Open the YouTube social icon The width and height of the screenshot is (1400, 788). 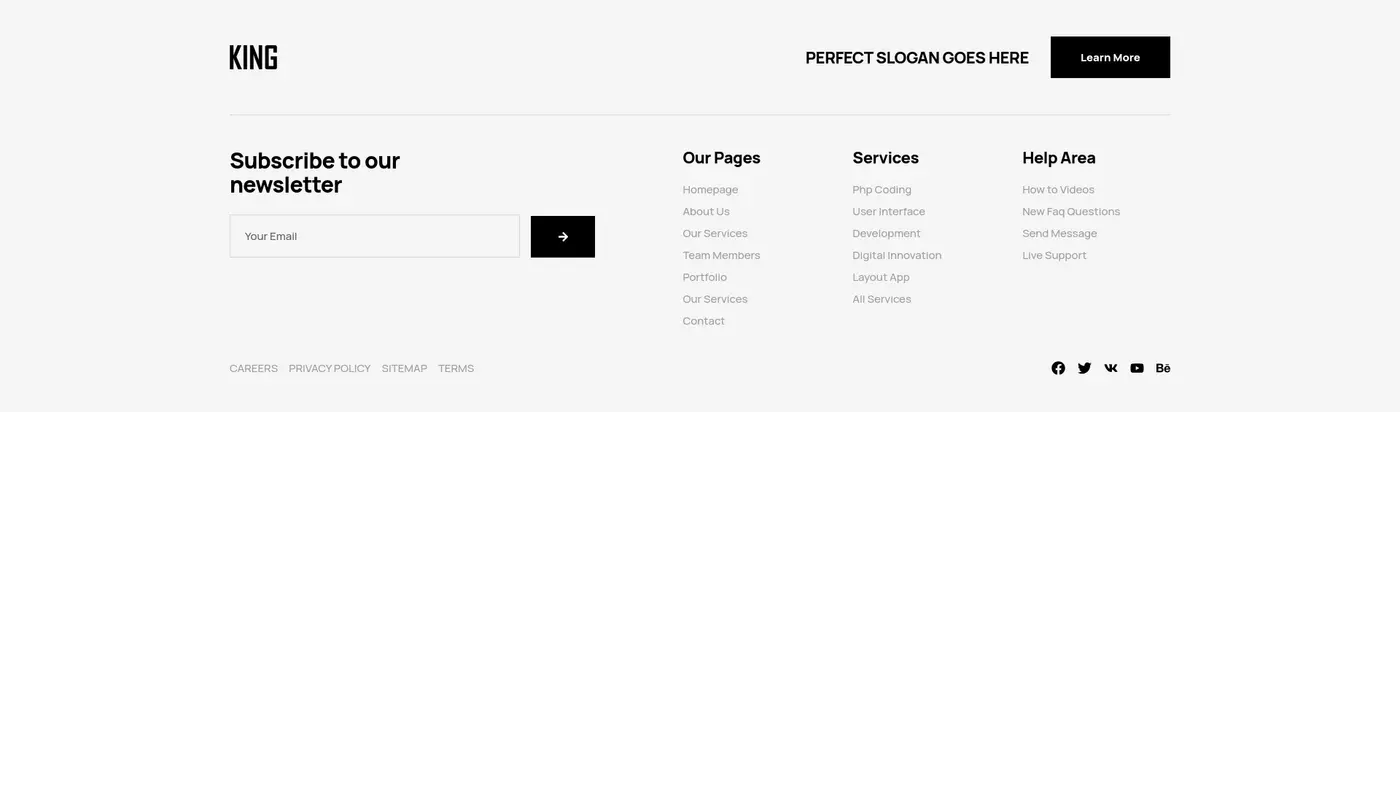click(1137, 368)
